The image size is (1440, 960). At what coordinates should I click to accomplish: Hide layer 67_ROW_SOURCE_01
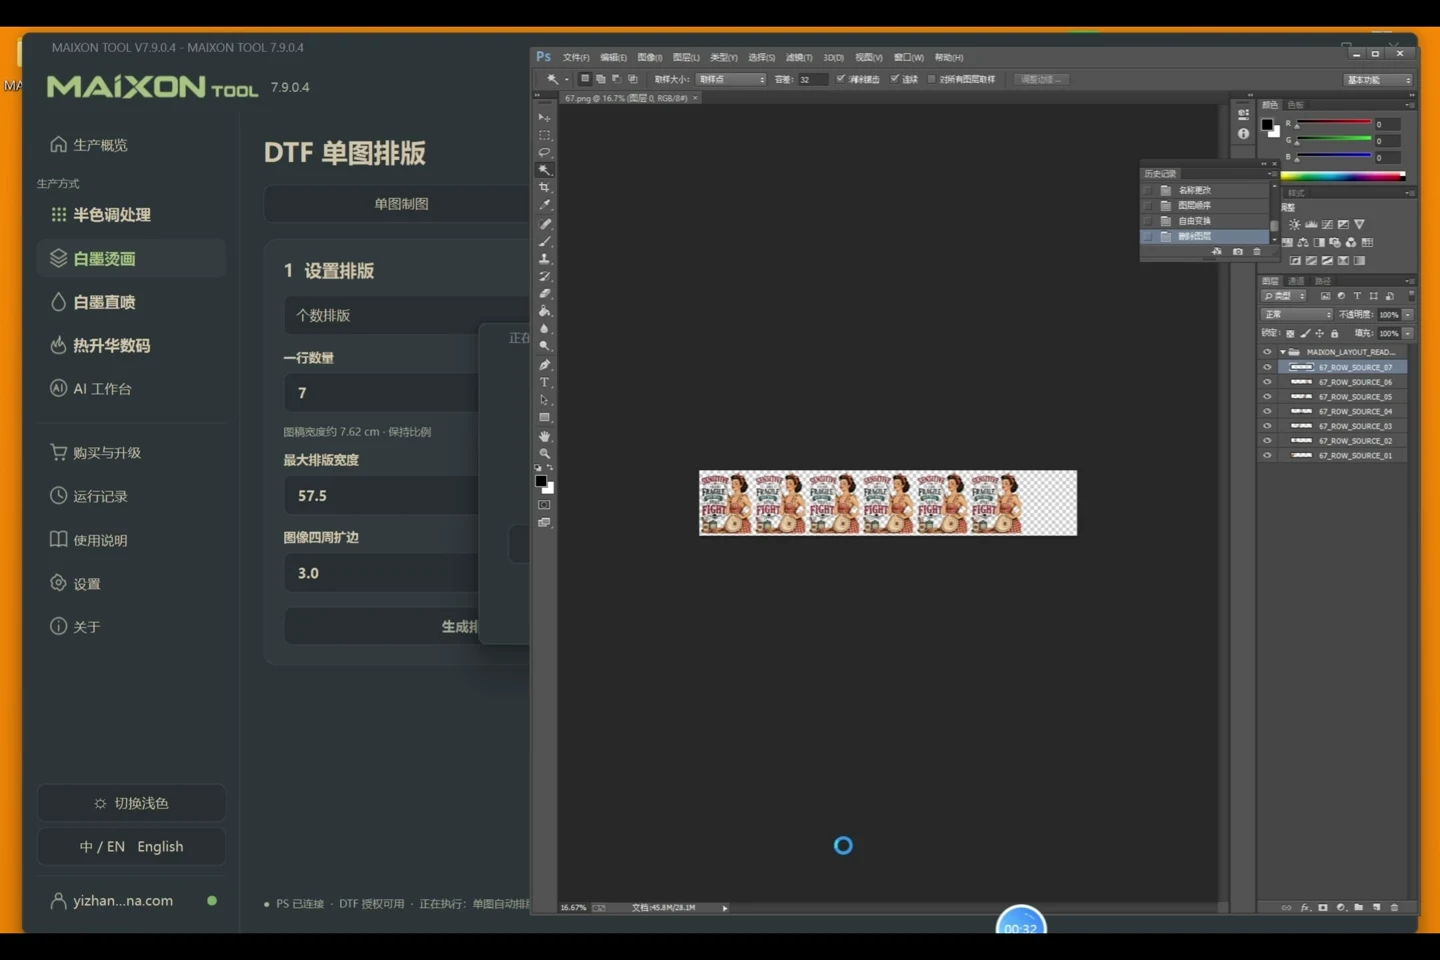pyautogui.click(x=1267, y=455)
